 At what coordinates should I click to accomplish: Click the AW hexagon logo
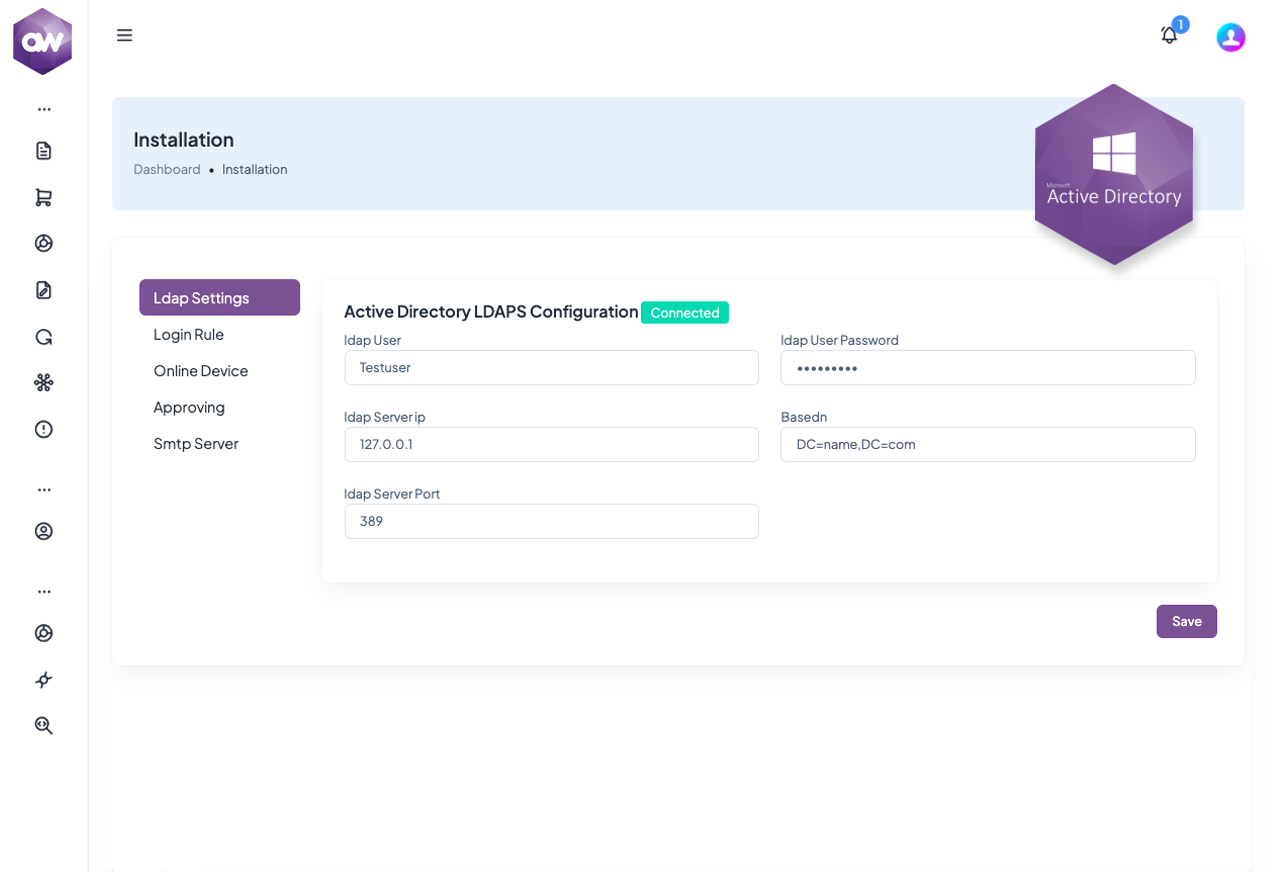42,41
